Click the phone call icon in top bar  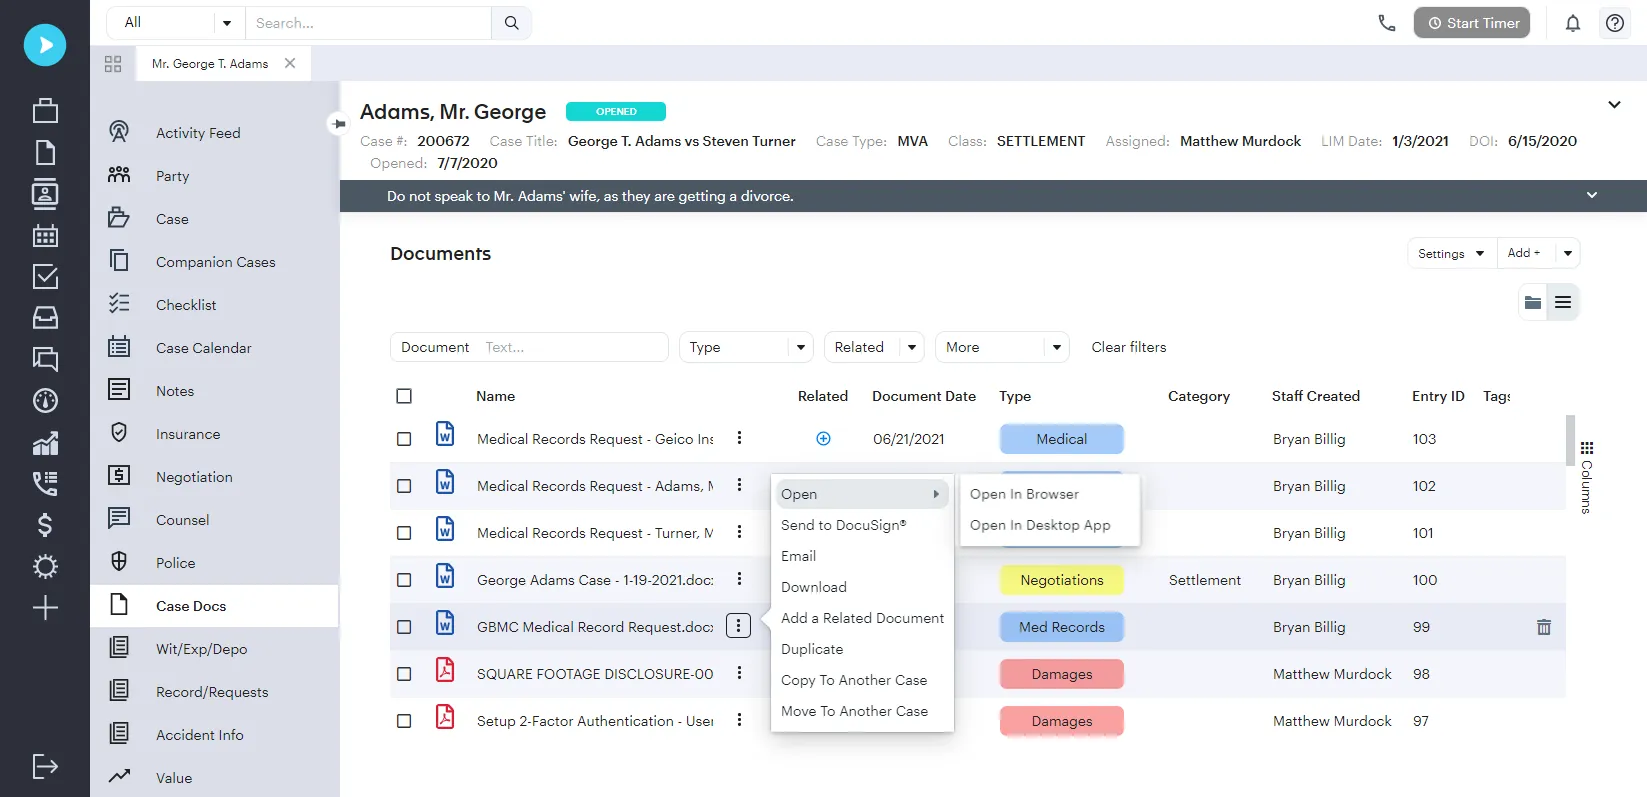click(1386, 23)
